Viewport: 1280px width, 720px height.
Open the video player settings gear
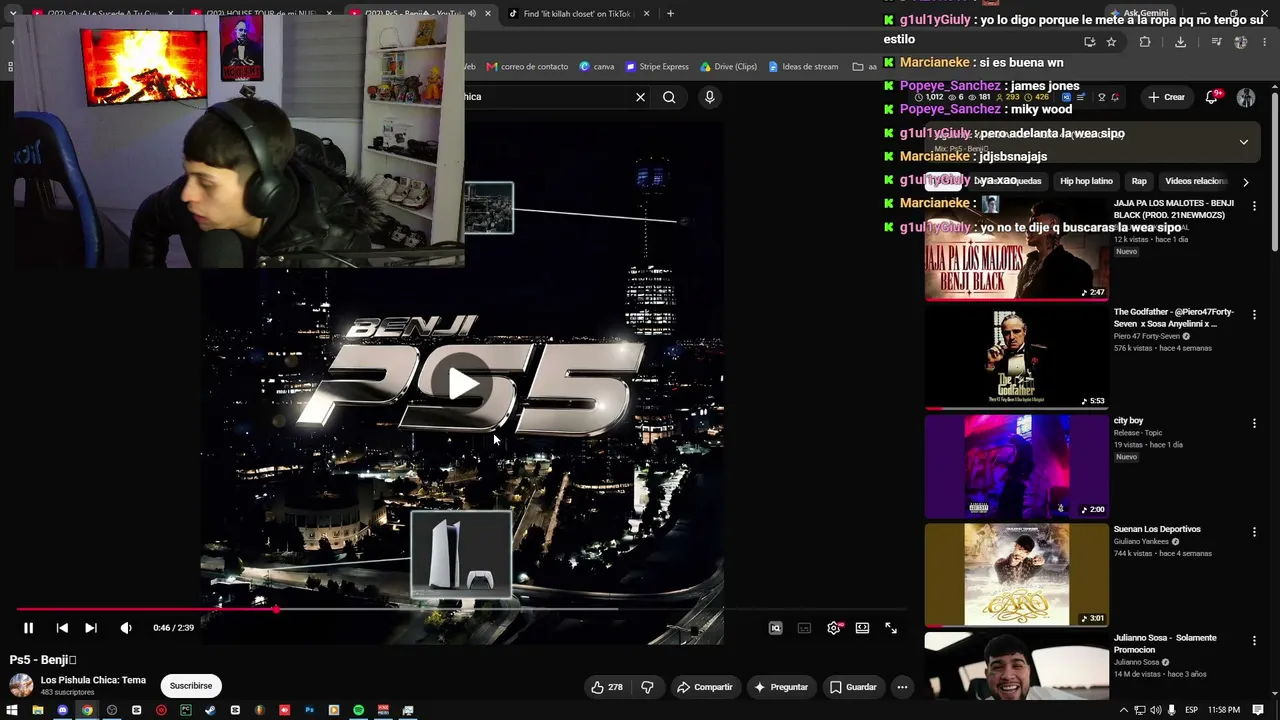point(834,628)
